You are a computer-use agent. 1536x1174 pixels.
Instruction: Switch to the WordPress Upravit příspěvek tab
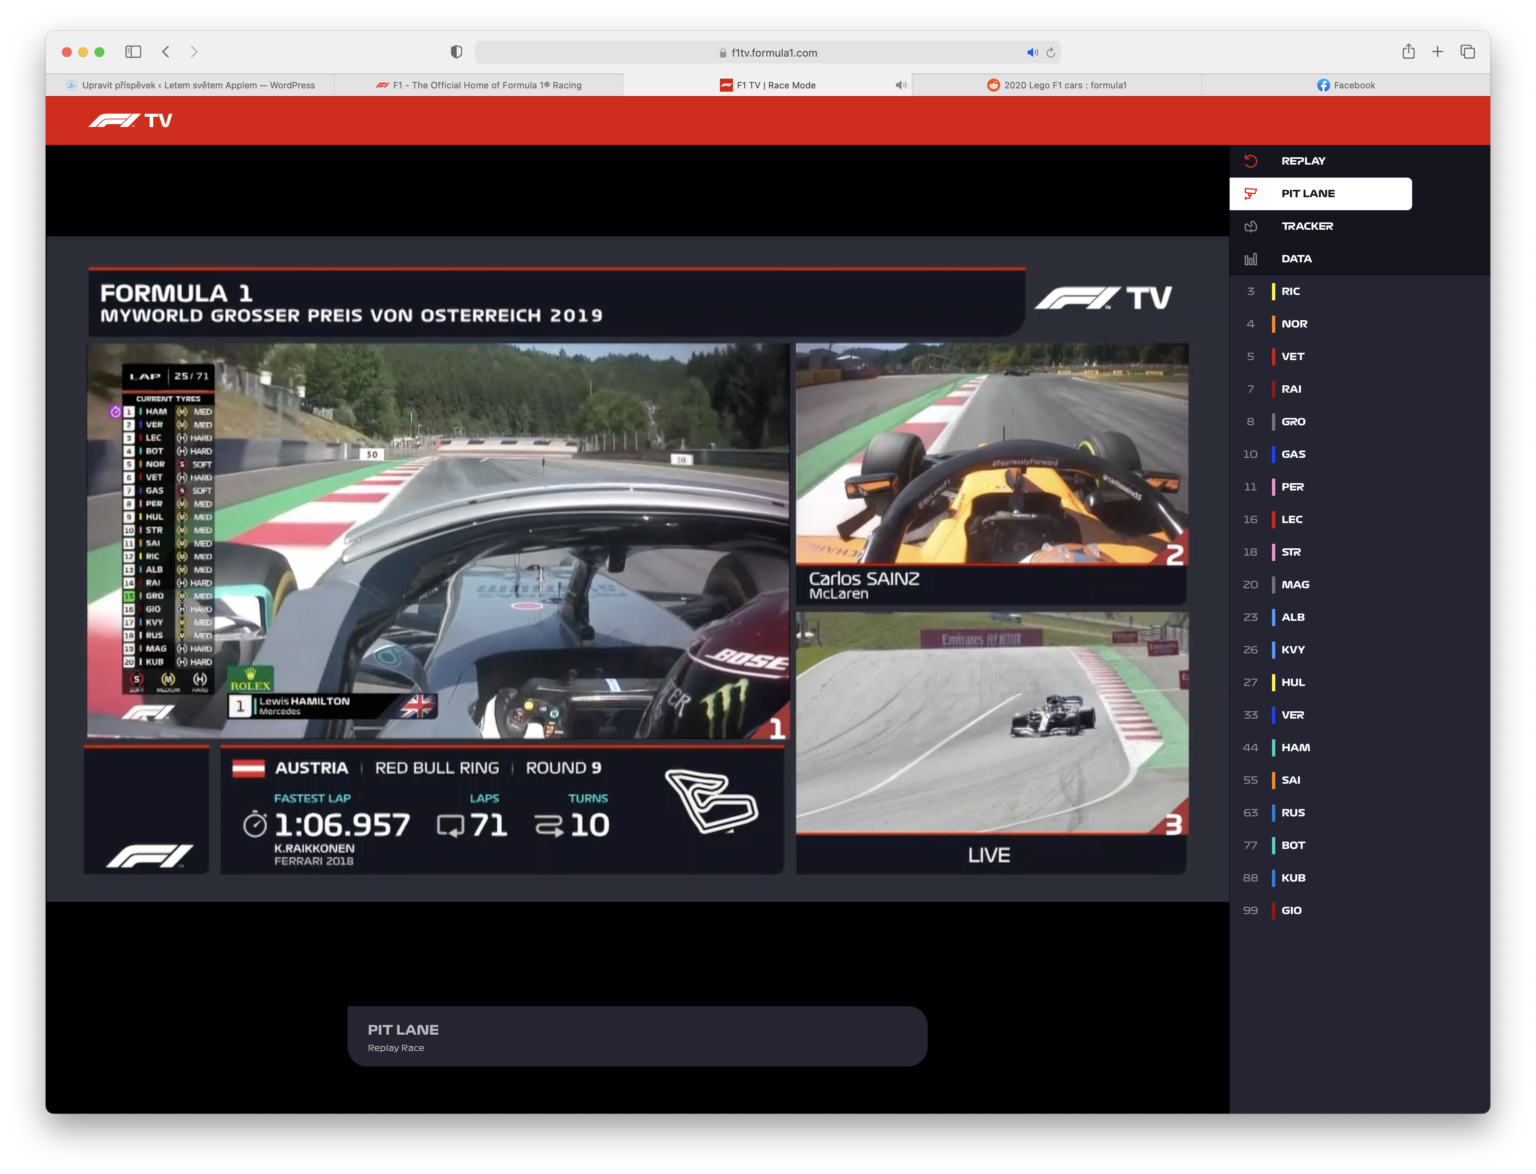point(190,86)
